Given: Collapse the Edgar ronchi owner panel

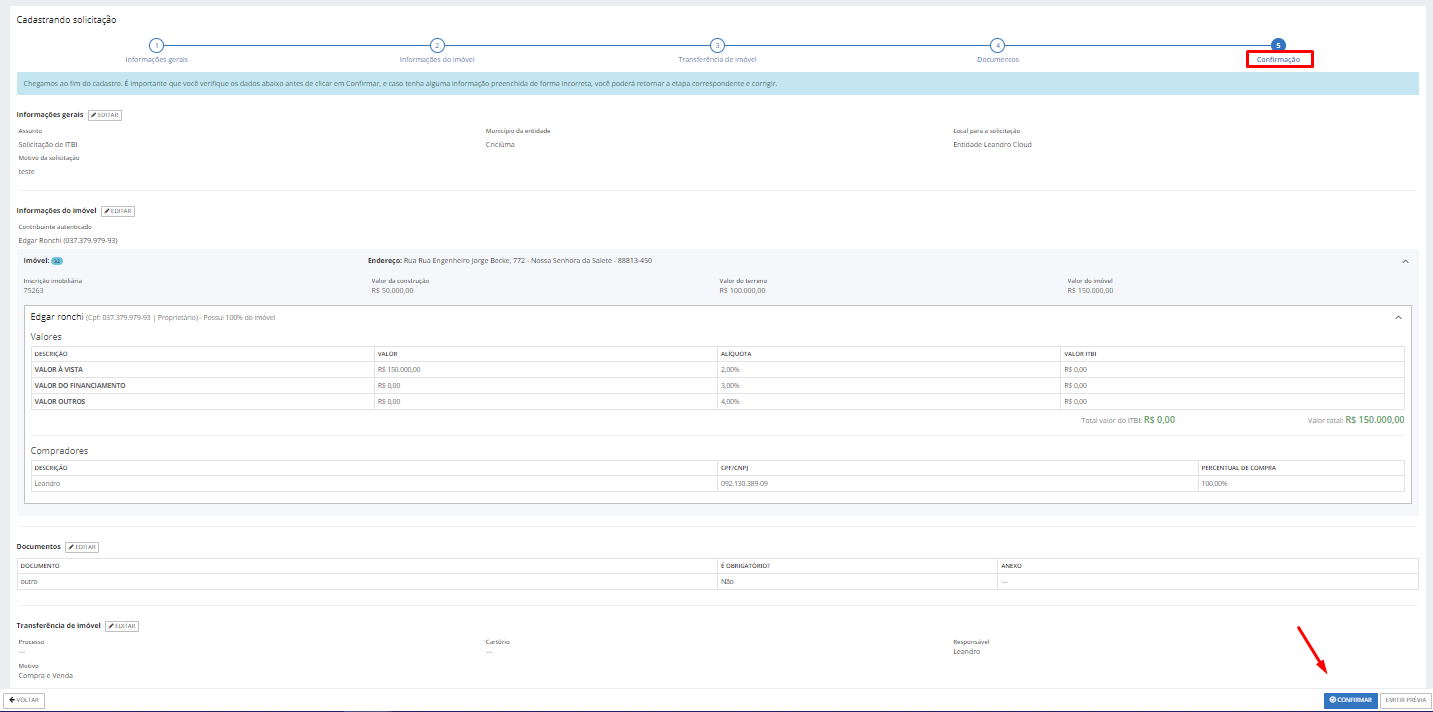Looking at the screenshot, I should 1398,317.
